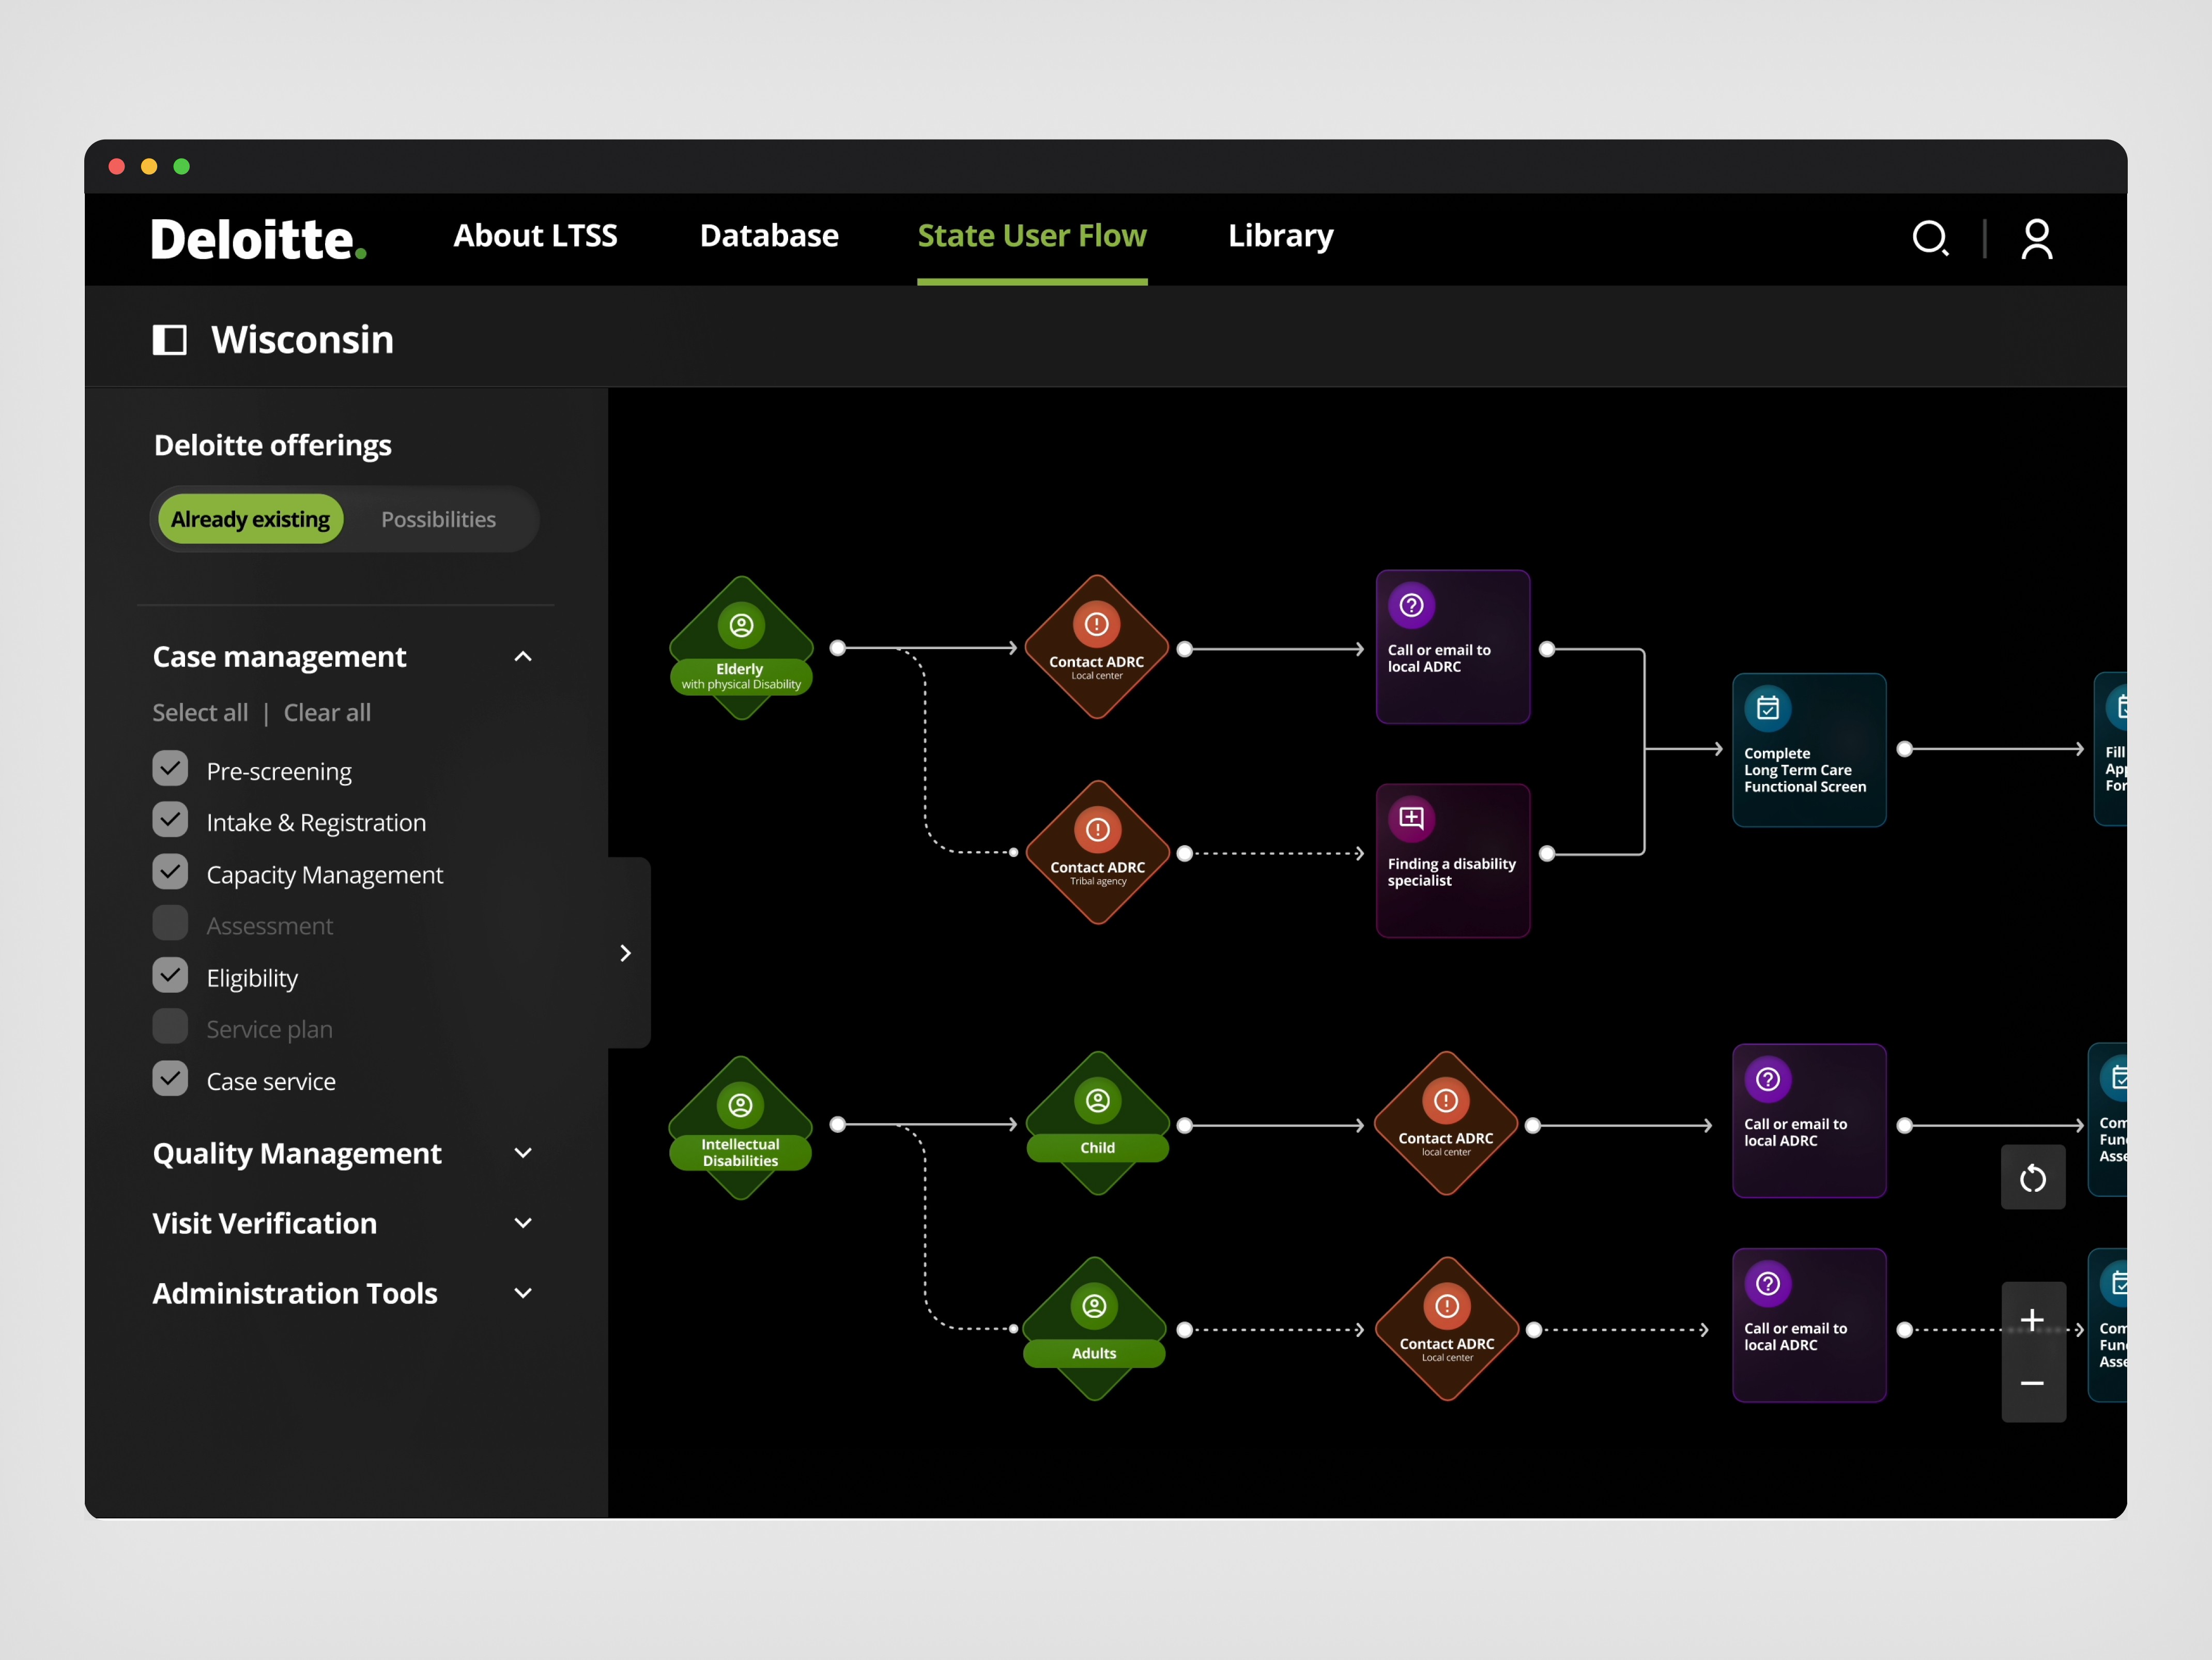Click the sidebar collapse arrow handle

click(626, 953)
